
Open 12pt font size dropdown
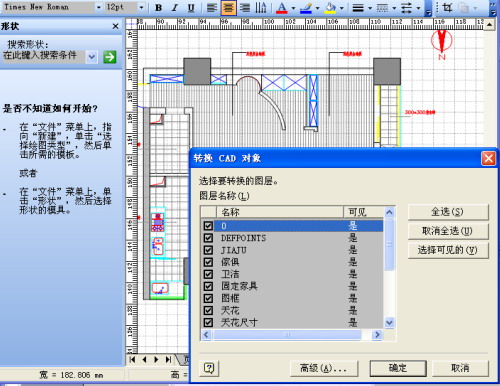141,7
